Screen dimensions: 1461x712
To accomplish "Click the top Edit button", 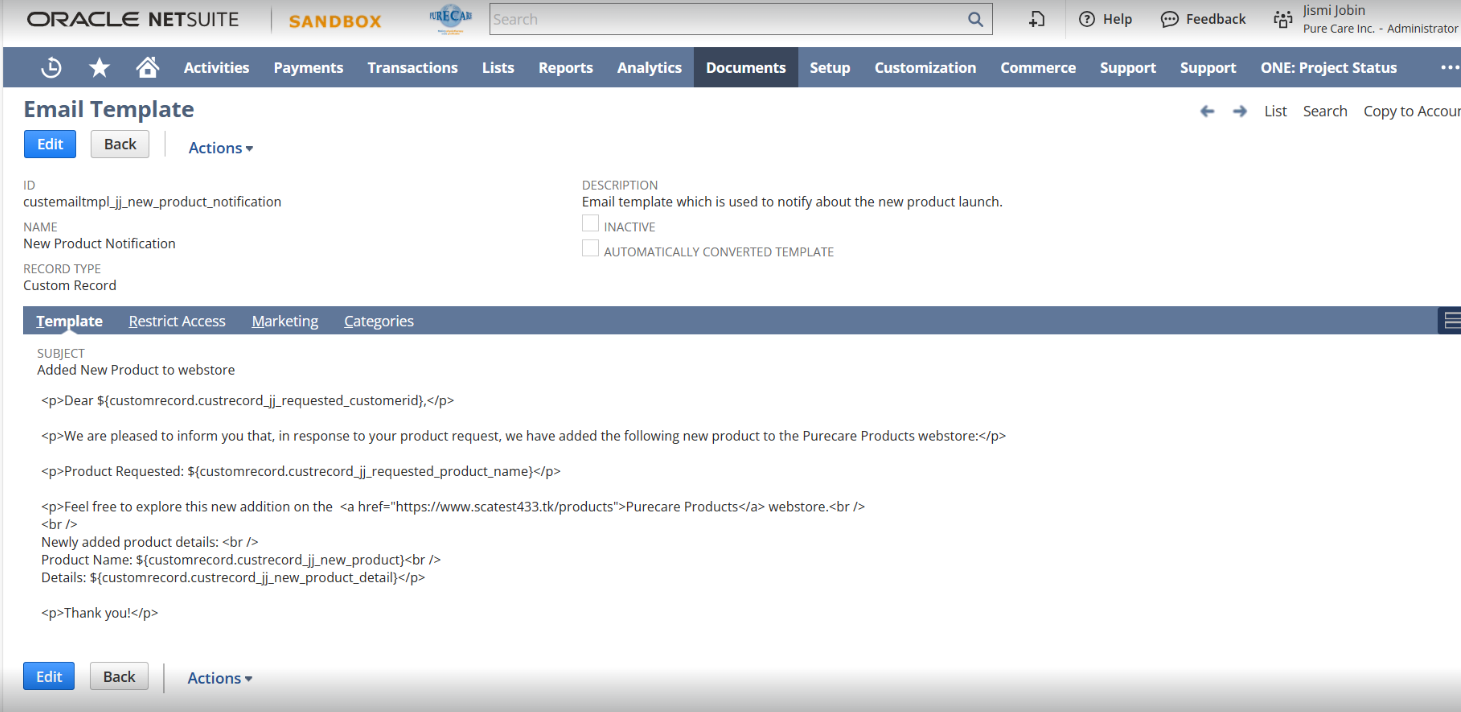I will [x=50, y=144].
